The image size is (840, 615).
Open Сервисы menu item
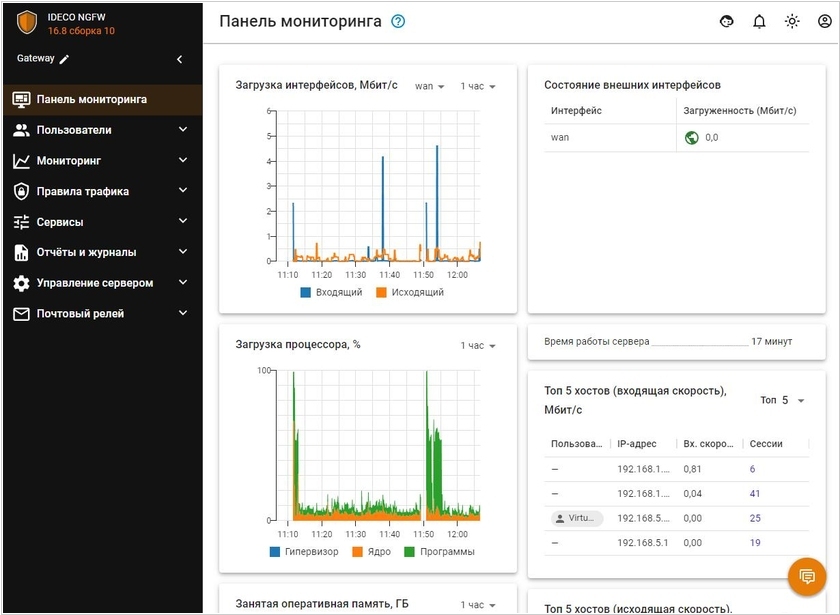pos(103,222)
